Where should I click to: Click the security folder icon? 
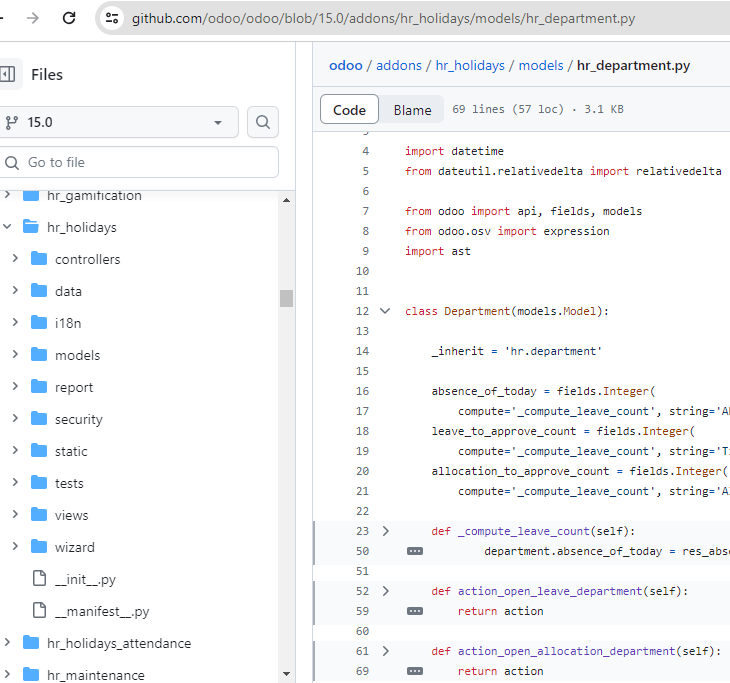click(x=39, y=419)
